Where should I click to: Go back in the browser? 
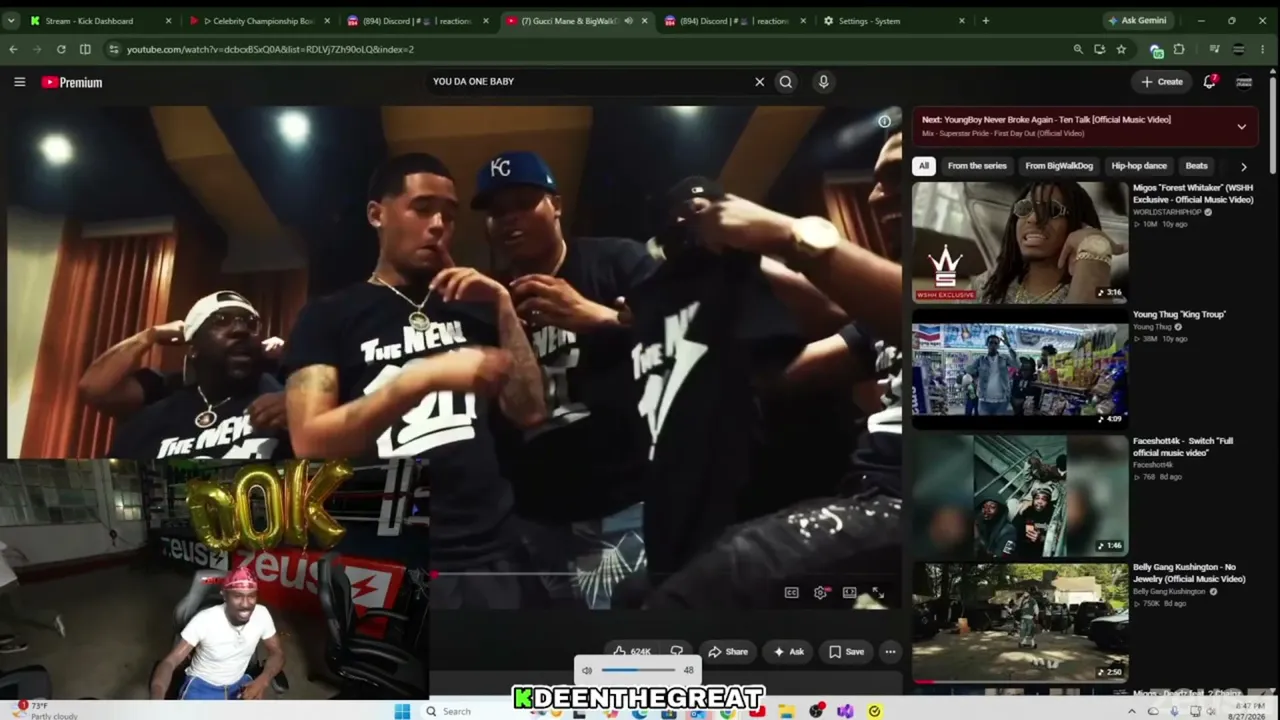pyautogui.click(x=13, y=49)
